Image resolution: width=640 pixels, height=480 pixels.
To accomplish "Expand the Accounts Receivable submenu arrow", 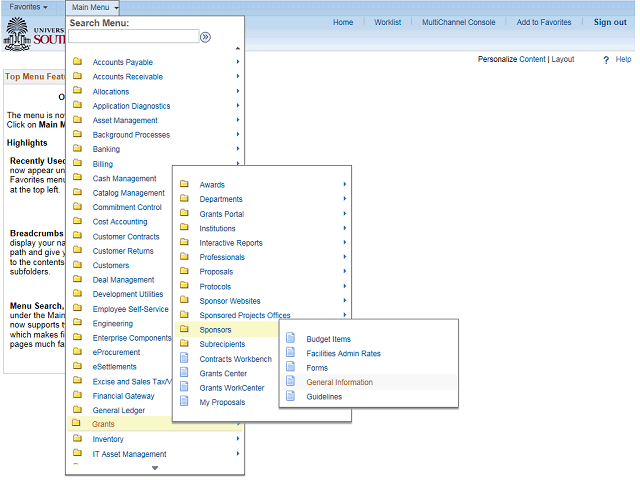I will (x=238, y=76).
